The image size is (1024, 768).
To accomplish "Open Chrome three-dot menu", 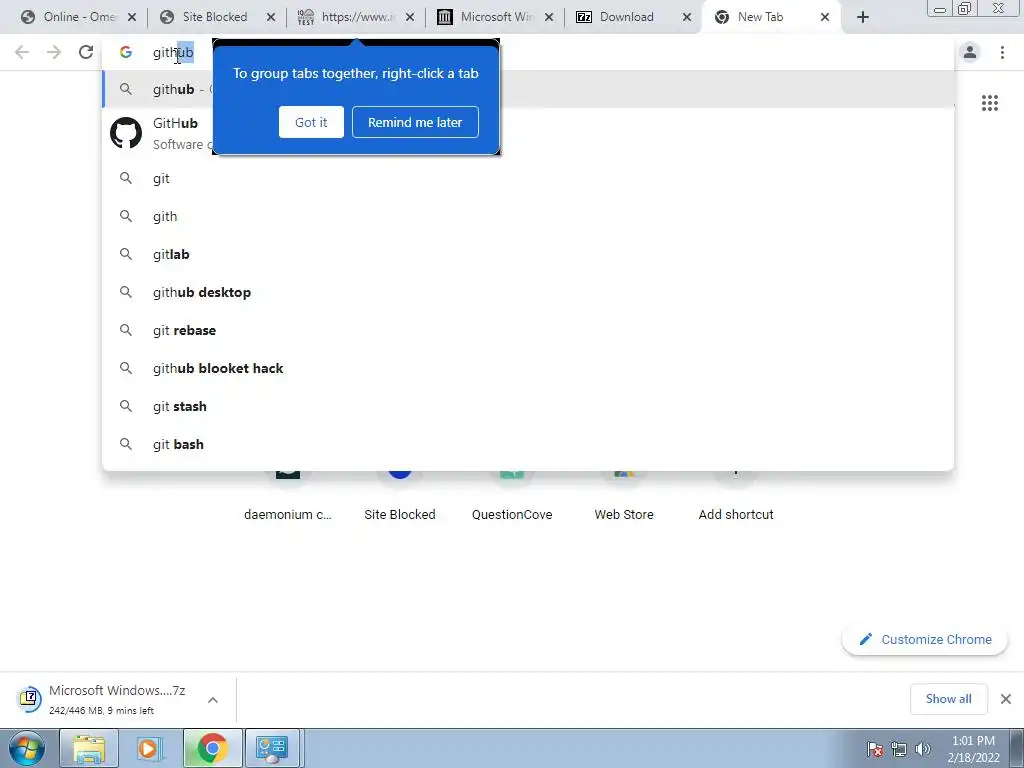I will point(1002,52).
